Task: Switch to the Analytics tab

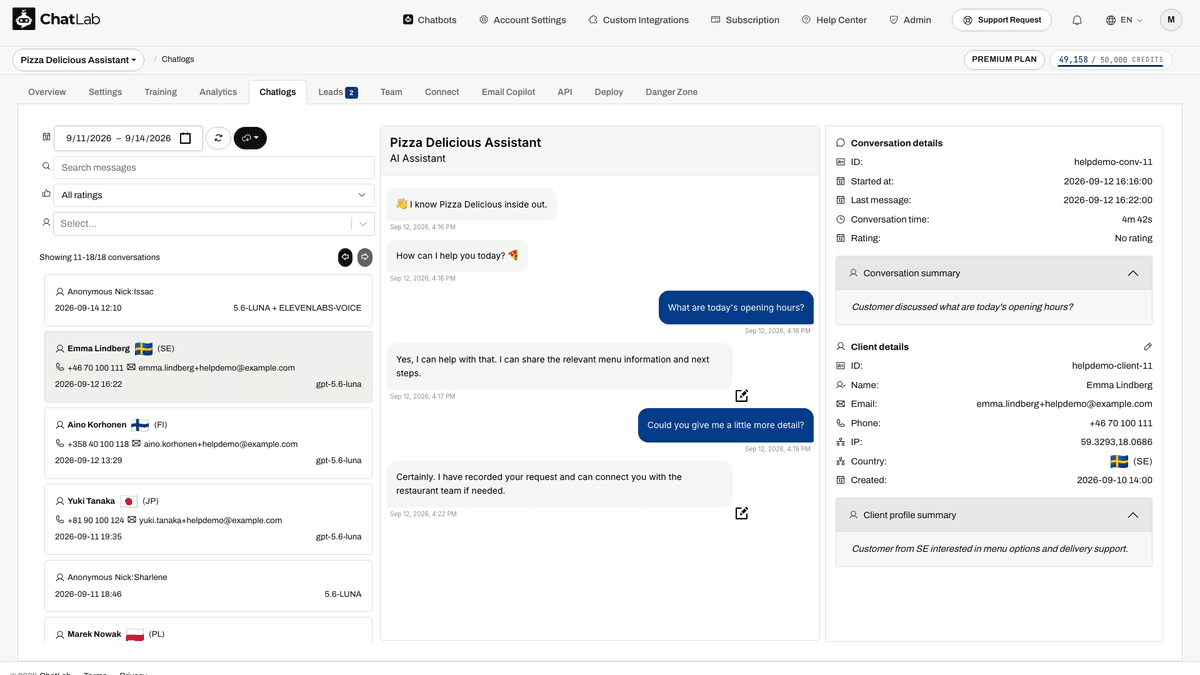Action: [x=218, y=92]
